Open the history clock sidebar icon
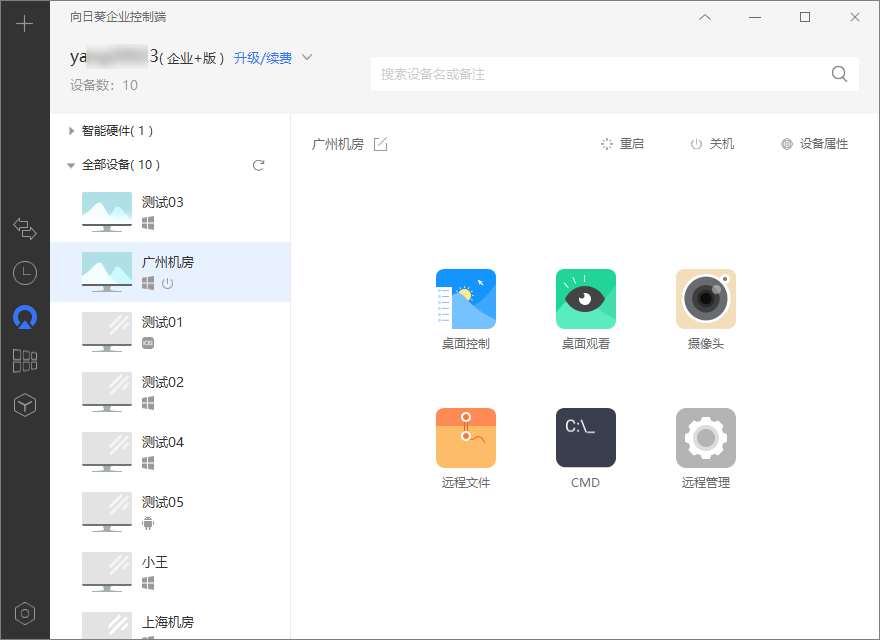 [x=25, y=273]
